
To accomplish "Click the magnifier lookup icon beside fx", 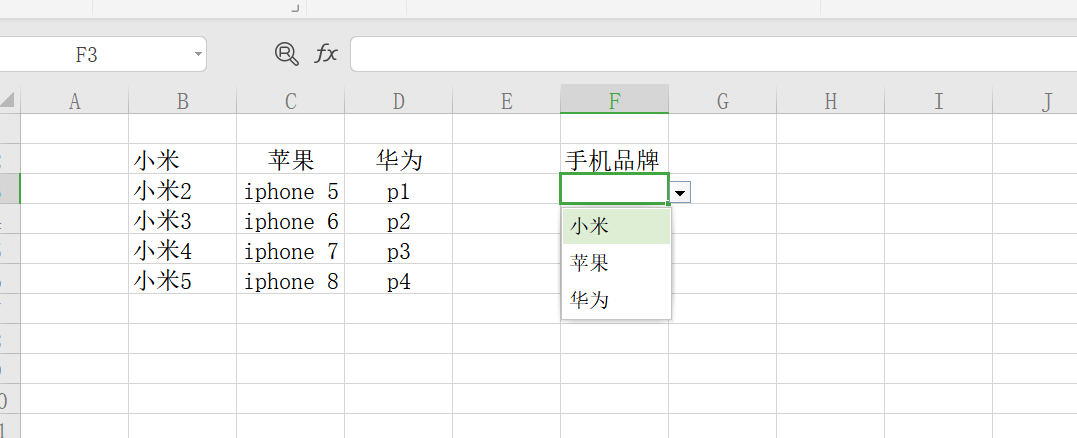I will [287, 54].
